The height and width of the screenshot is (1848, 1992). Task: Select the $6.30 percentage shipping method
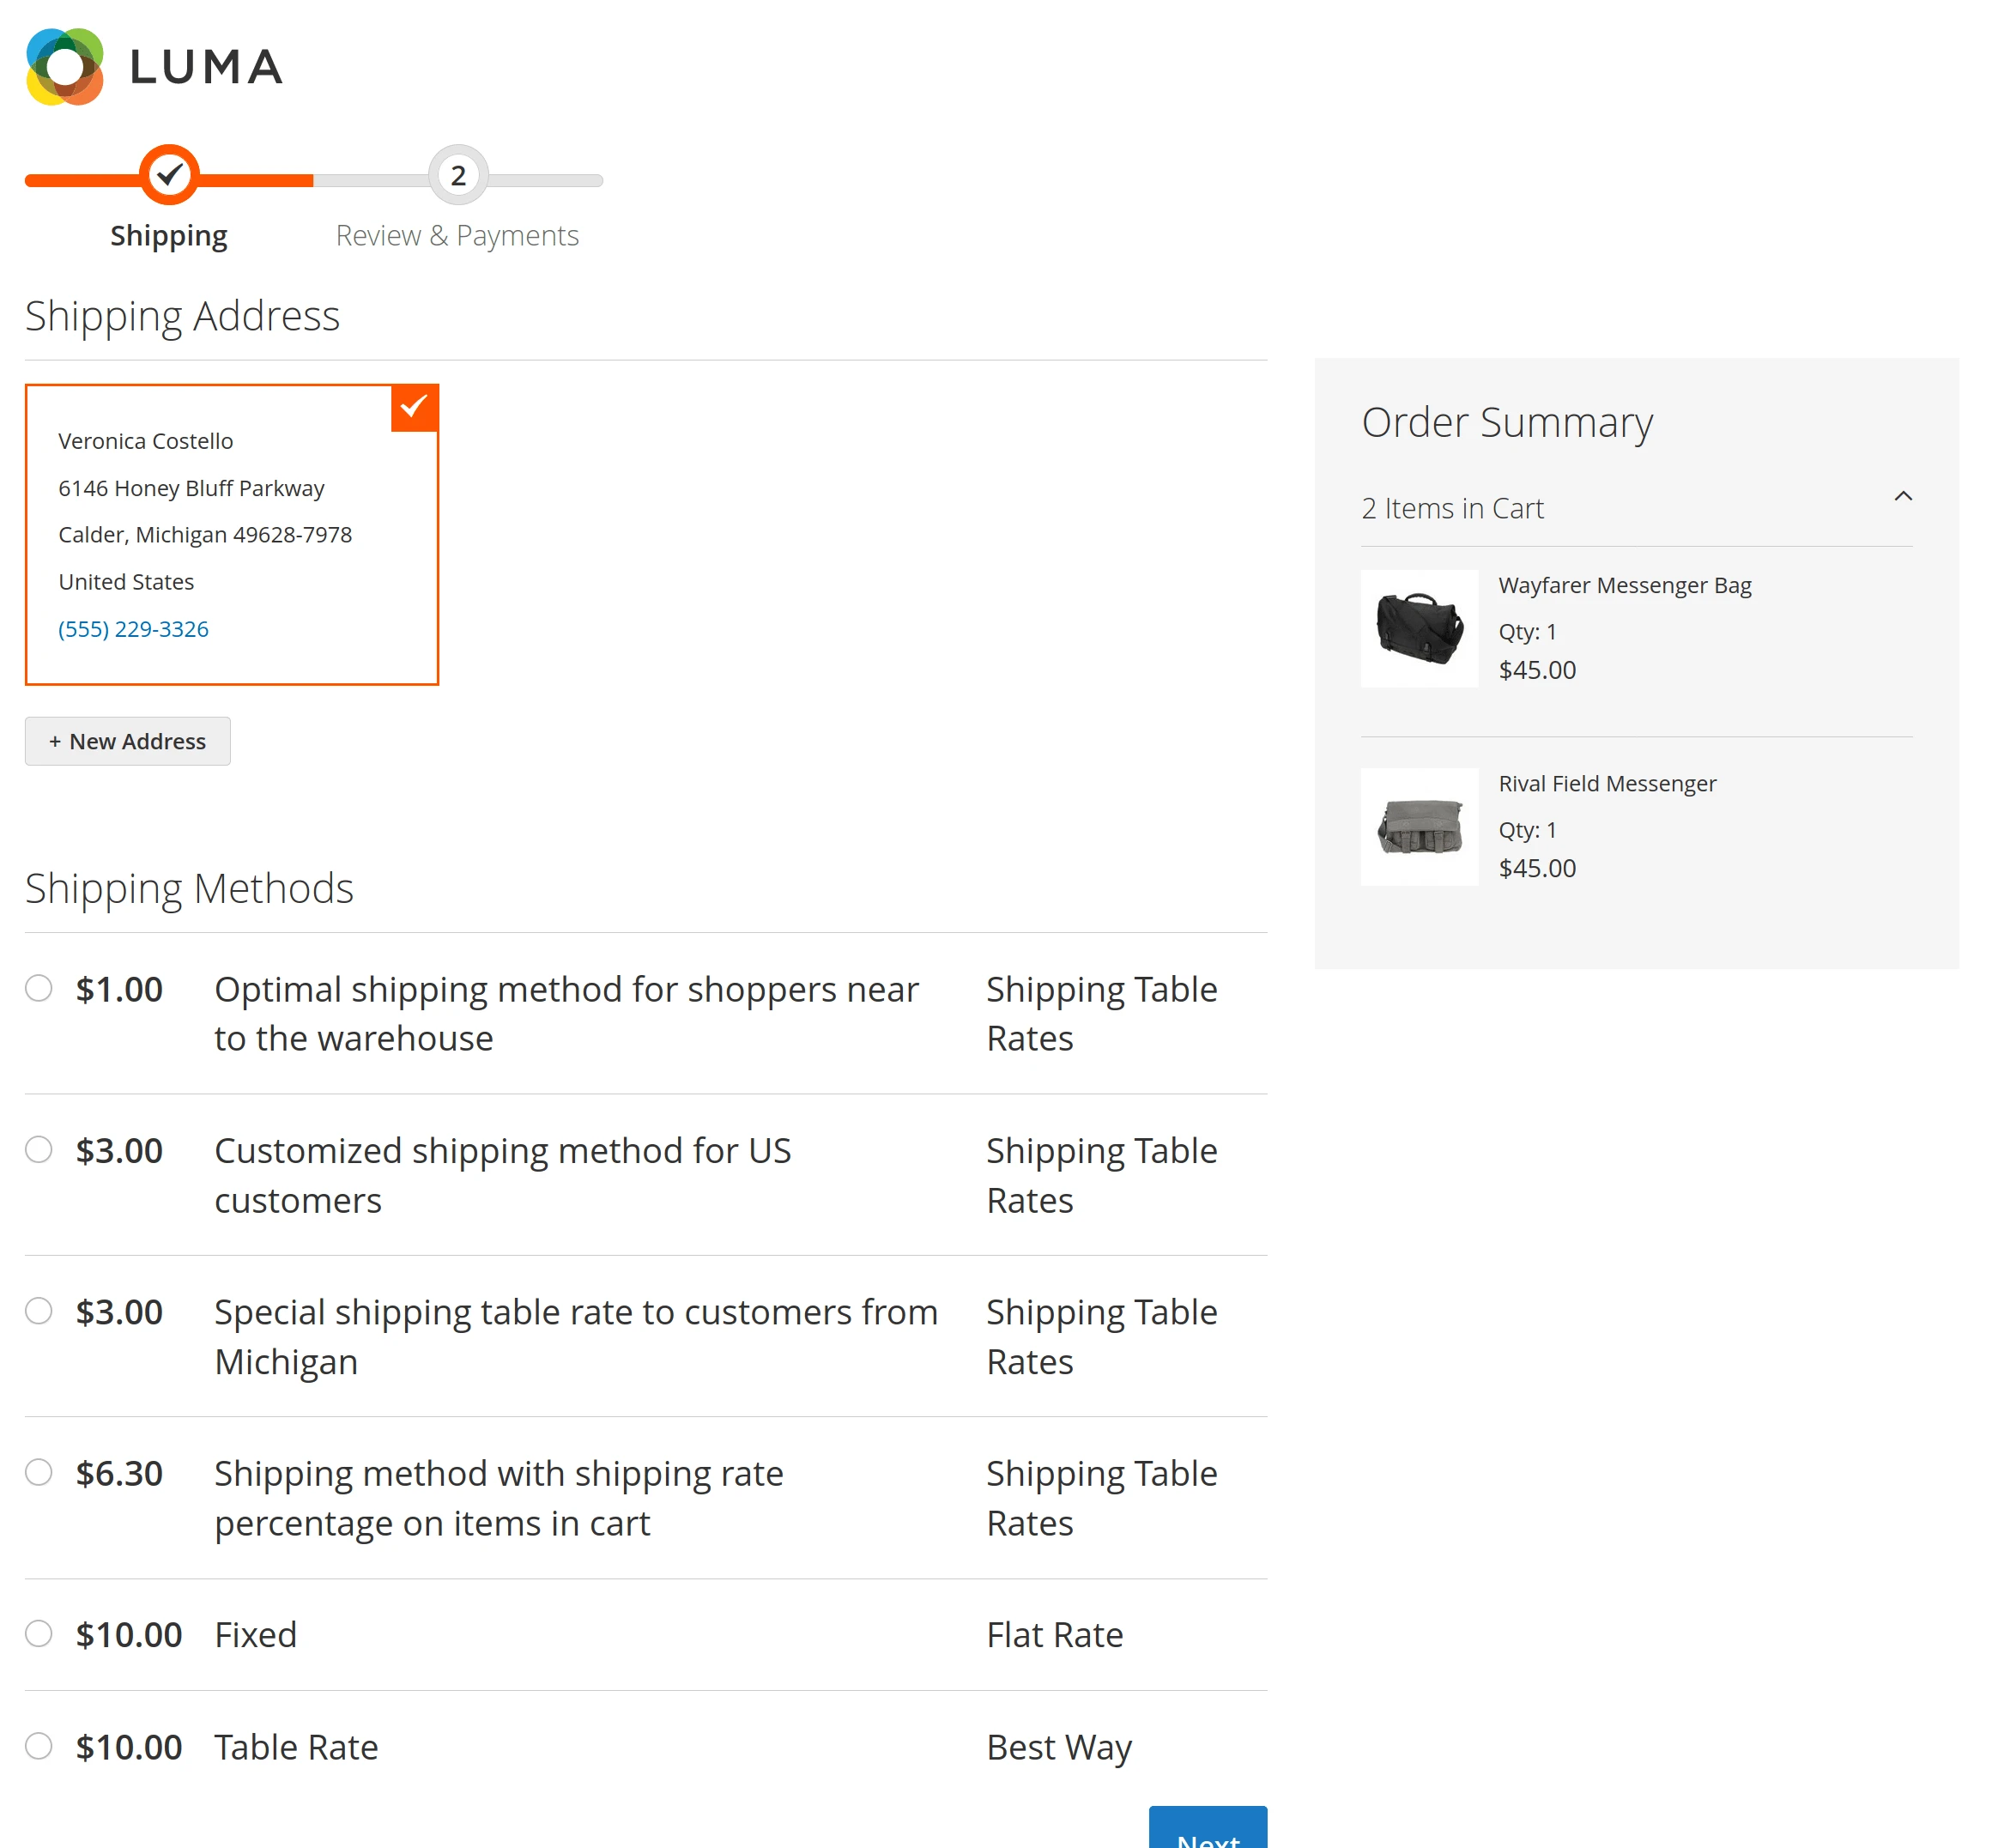pos(39,1472)
